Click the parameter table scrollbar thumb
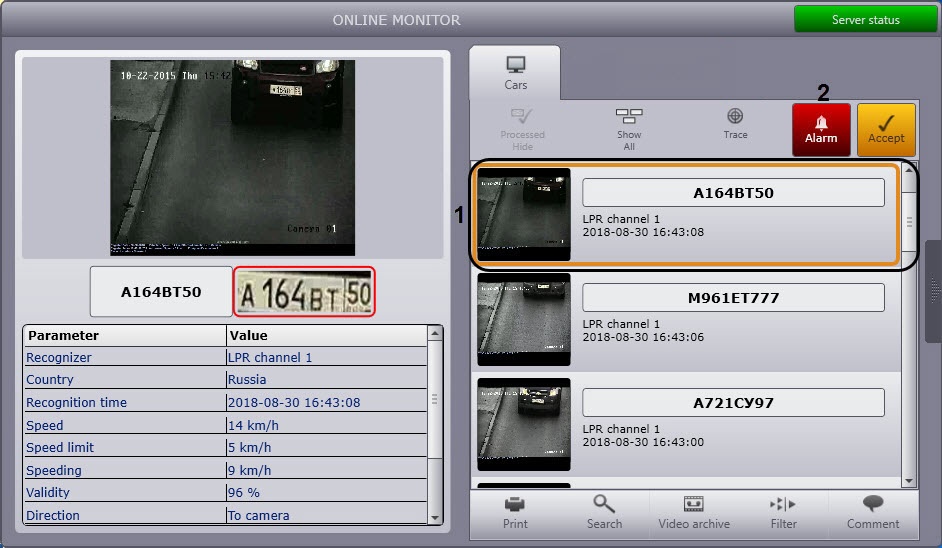 point(435,399)
